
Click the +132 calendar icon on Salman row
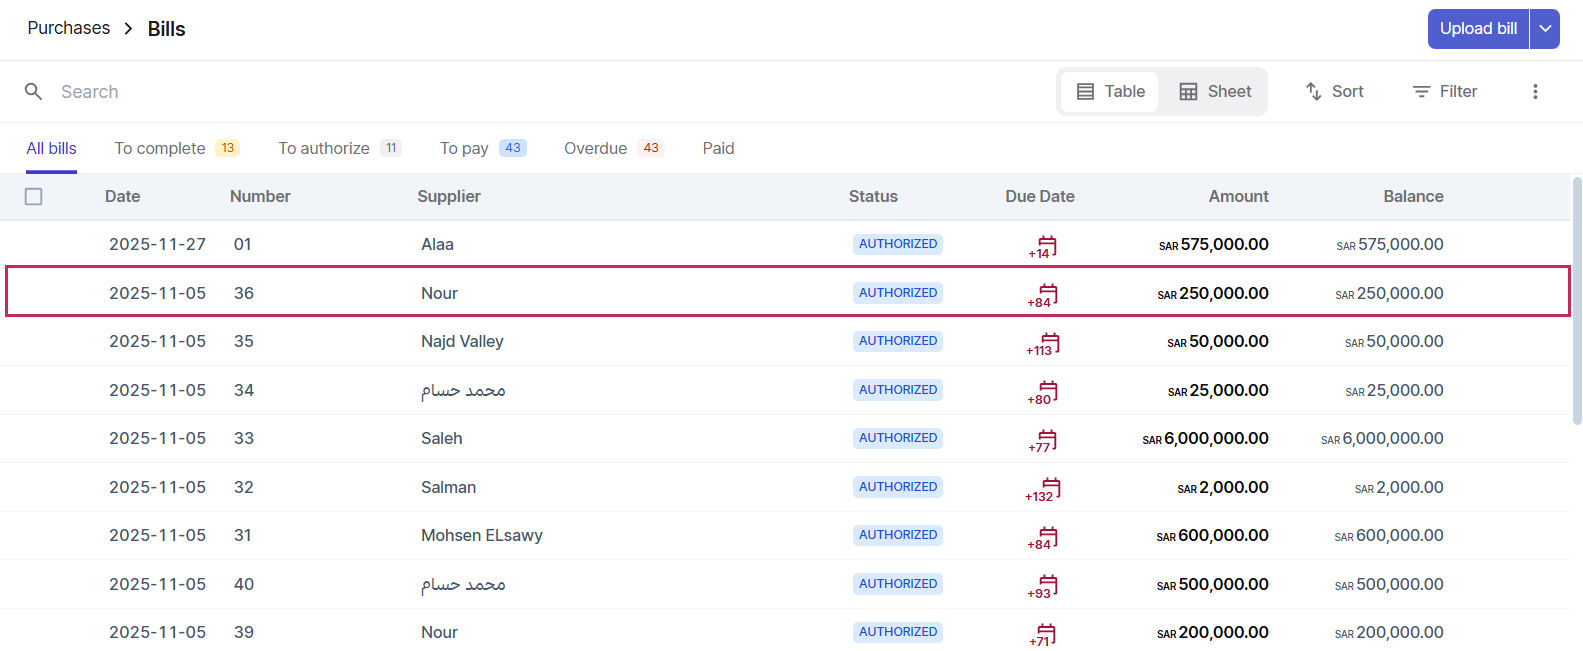(1049, 489)
